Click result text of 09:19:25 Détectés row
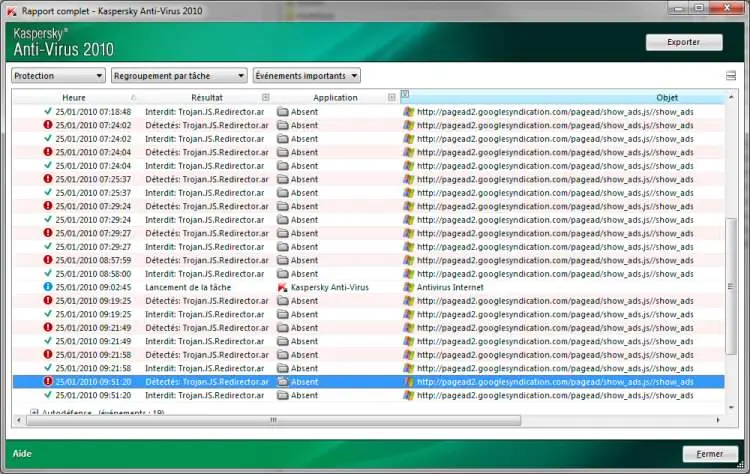The width and height of the screenshot is (750, 474). coord(207,301)
